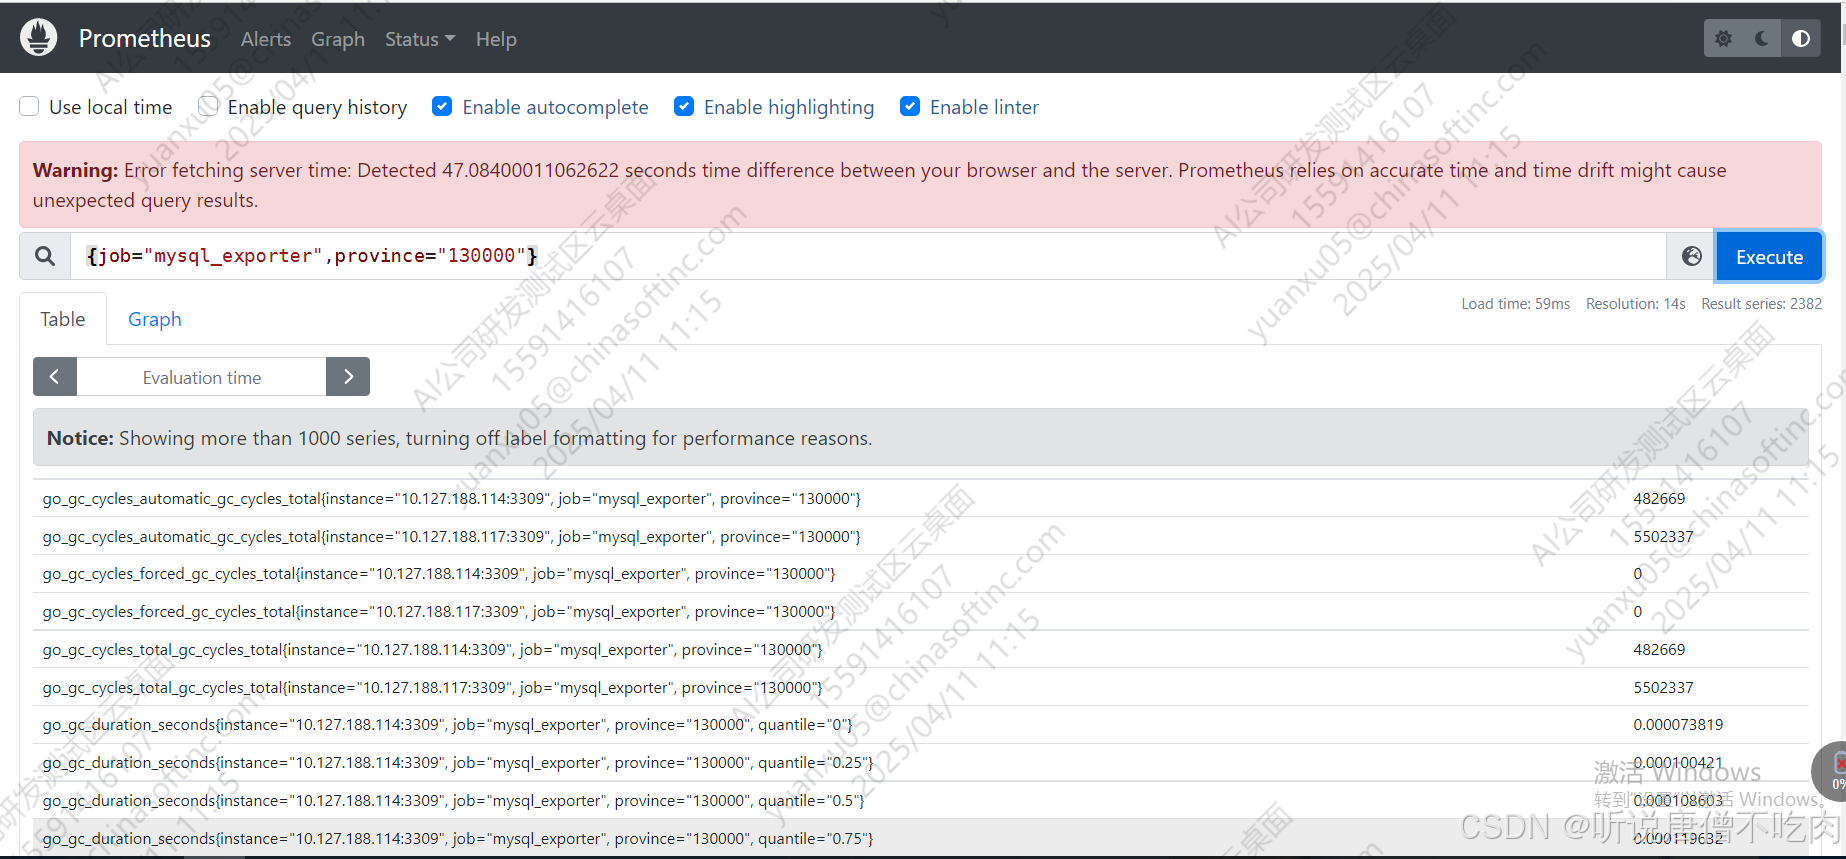Click the search magnifier icon
Screen dimensions: 1846x859
45,256
